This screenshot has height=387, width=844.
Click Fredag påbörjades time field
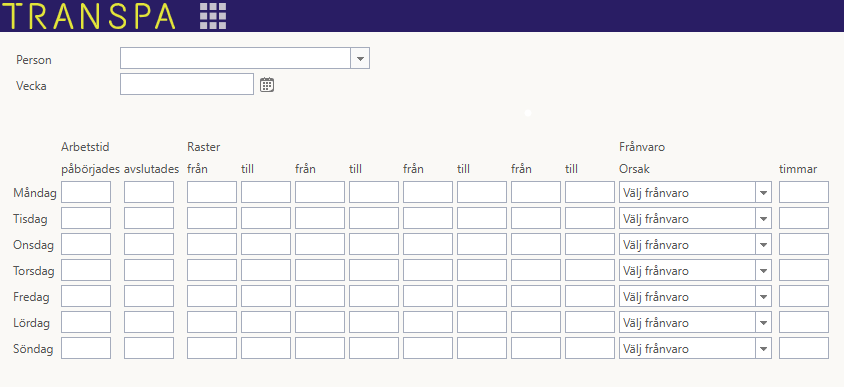tap(86, 297)
